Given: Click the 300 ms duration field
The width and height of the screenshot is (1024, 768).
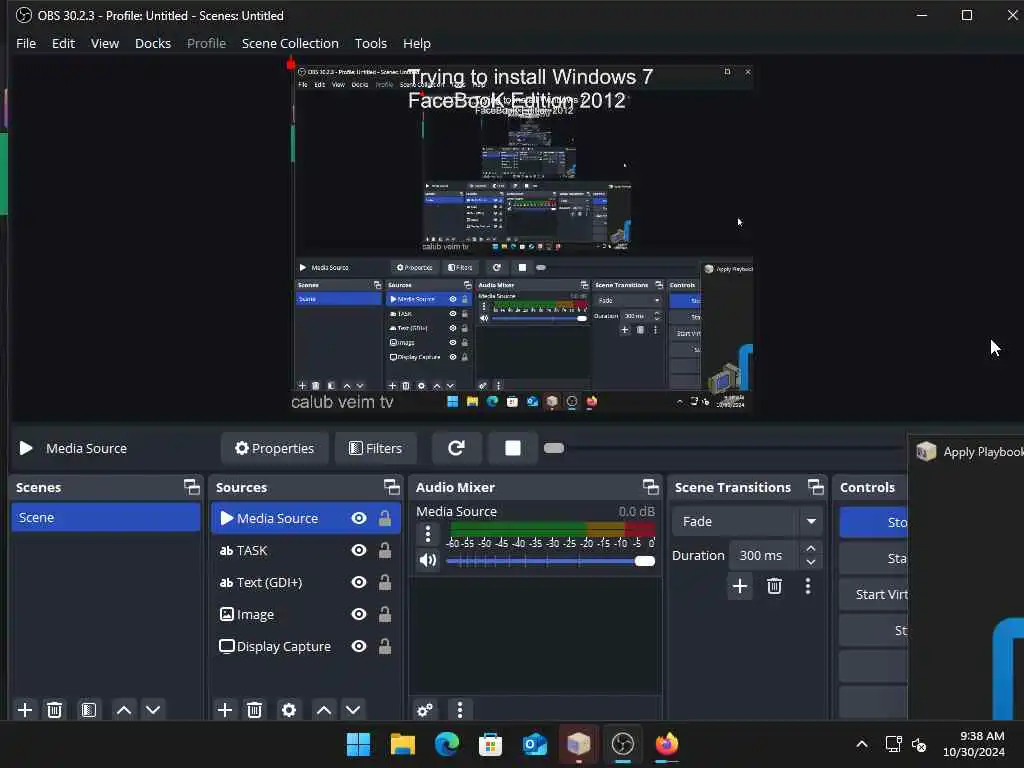Looking at the screenshot, I should (764, 555).
